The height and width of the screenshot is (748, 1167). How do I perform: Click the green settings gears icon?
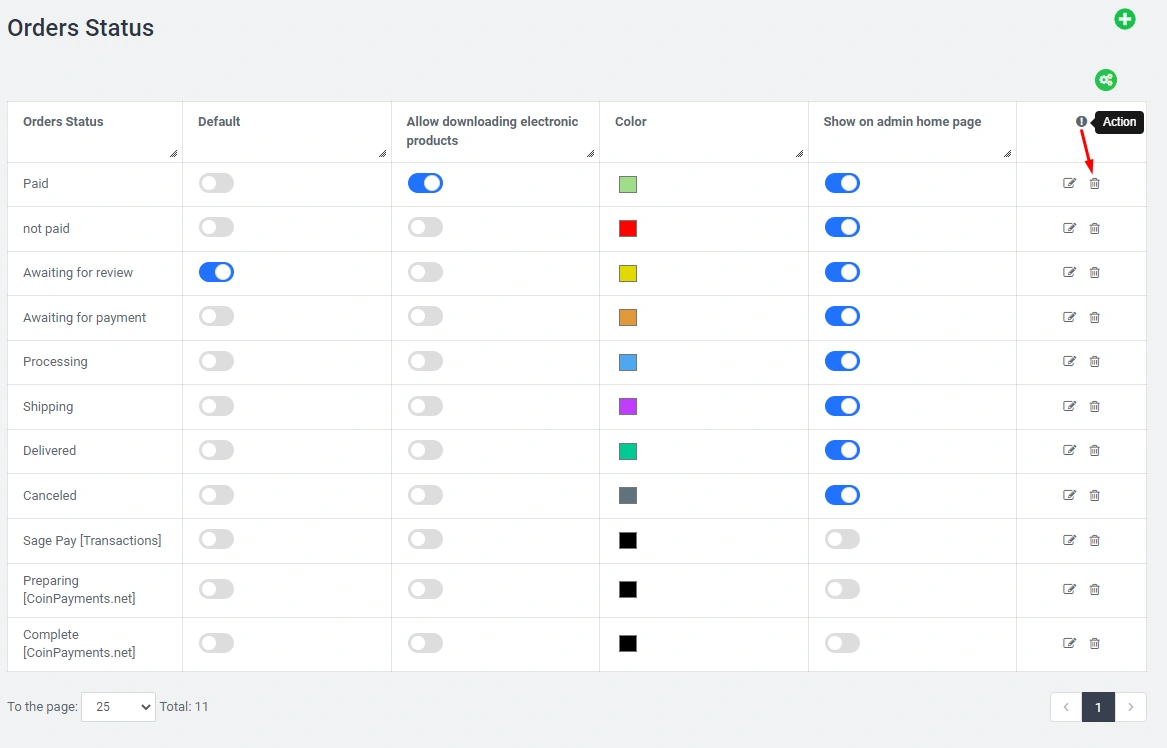tap(1105, 80)
